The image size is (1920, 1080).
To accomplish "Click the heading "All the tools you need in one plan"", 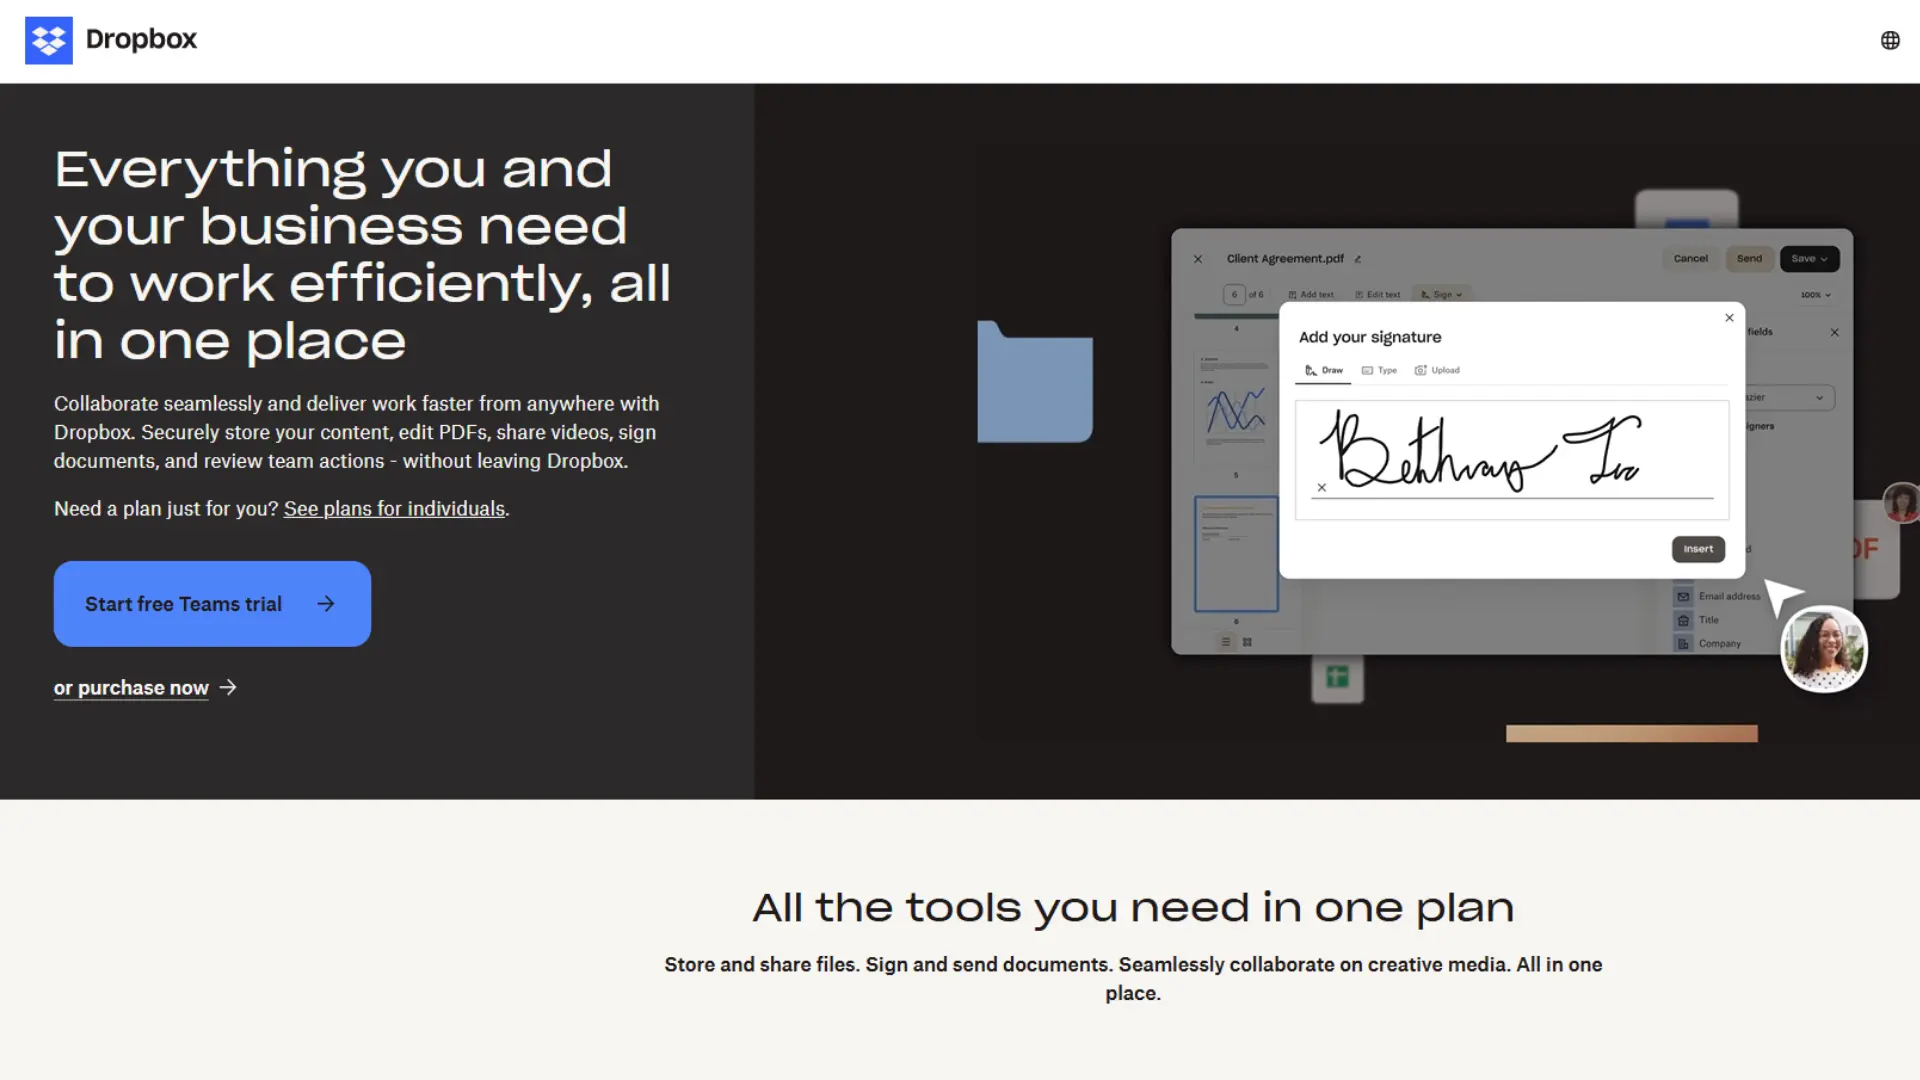I will pyautogui.click(x=1133, y=907).
